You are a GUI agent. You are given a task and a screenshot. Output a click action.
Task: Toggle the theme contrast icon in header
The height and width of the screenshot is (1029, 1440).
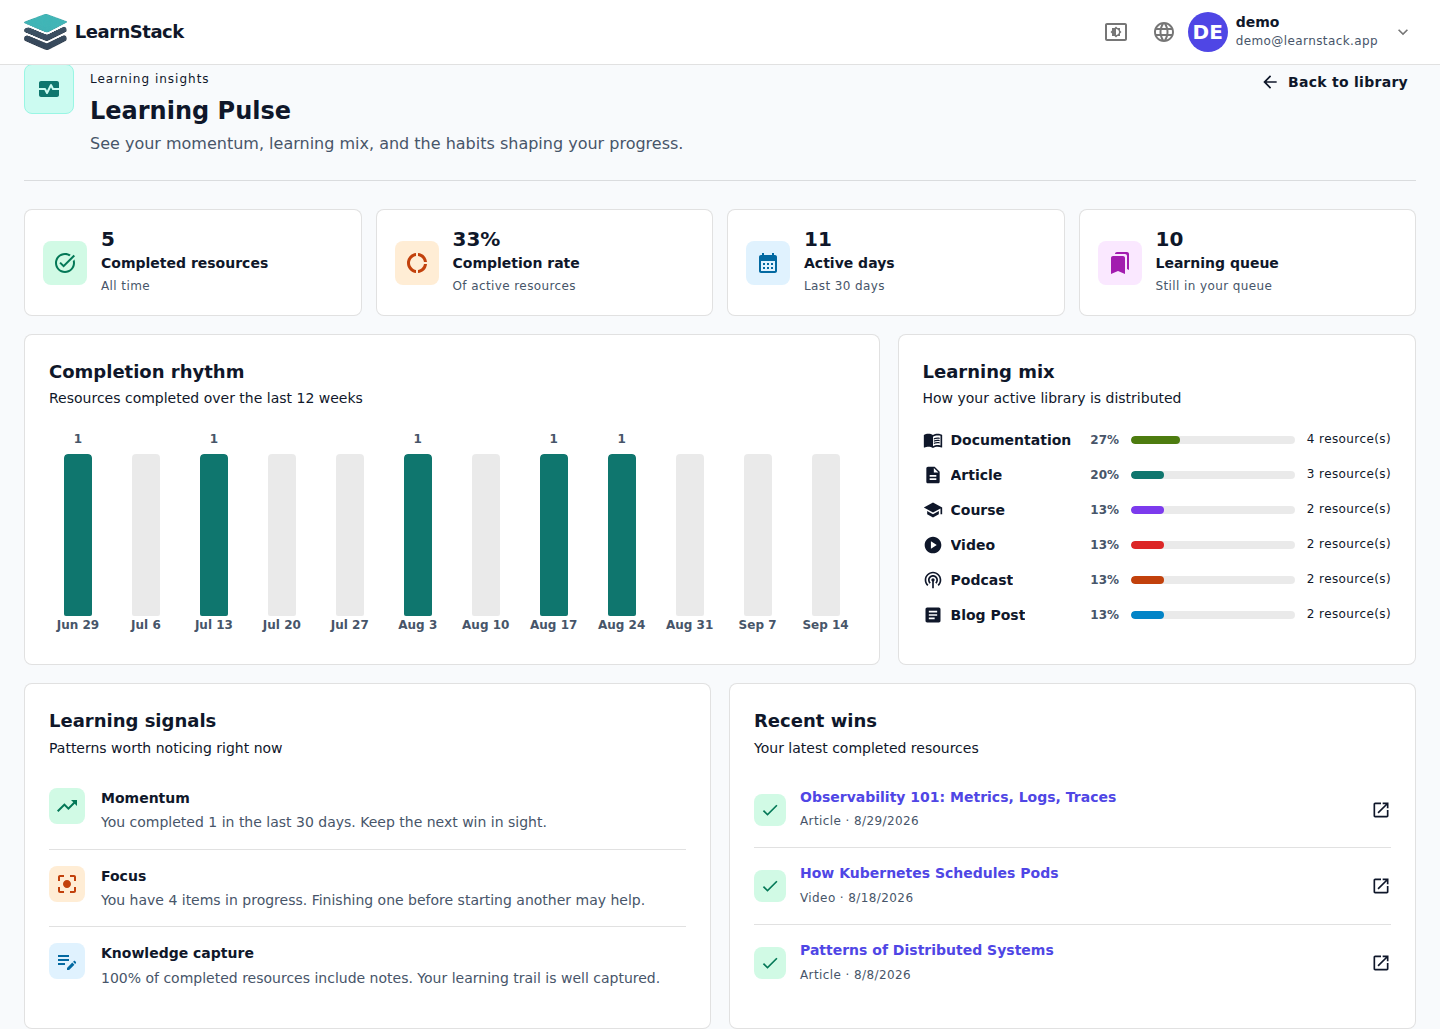[x=1116, y=32]
